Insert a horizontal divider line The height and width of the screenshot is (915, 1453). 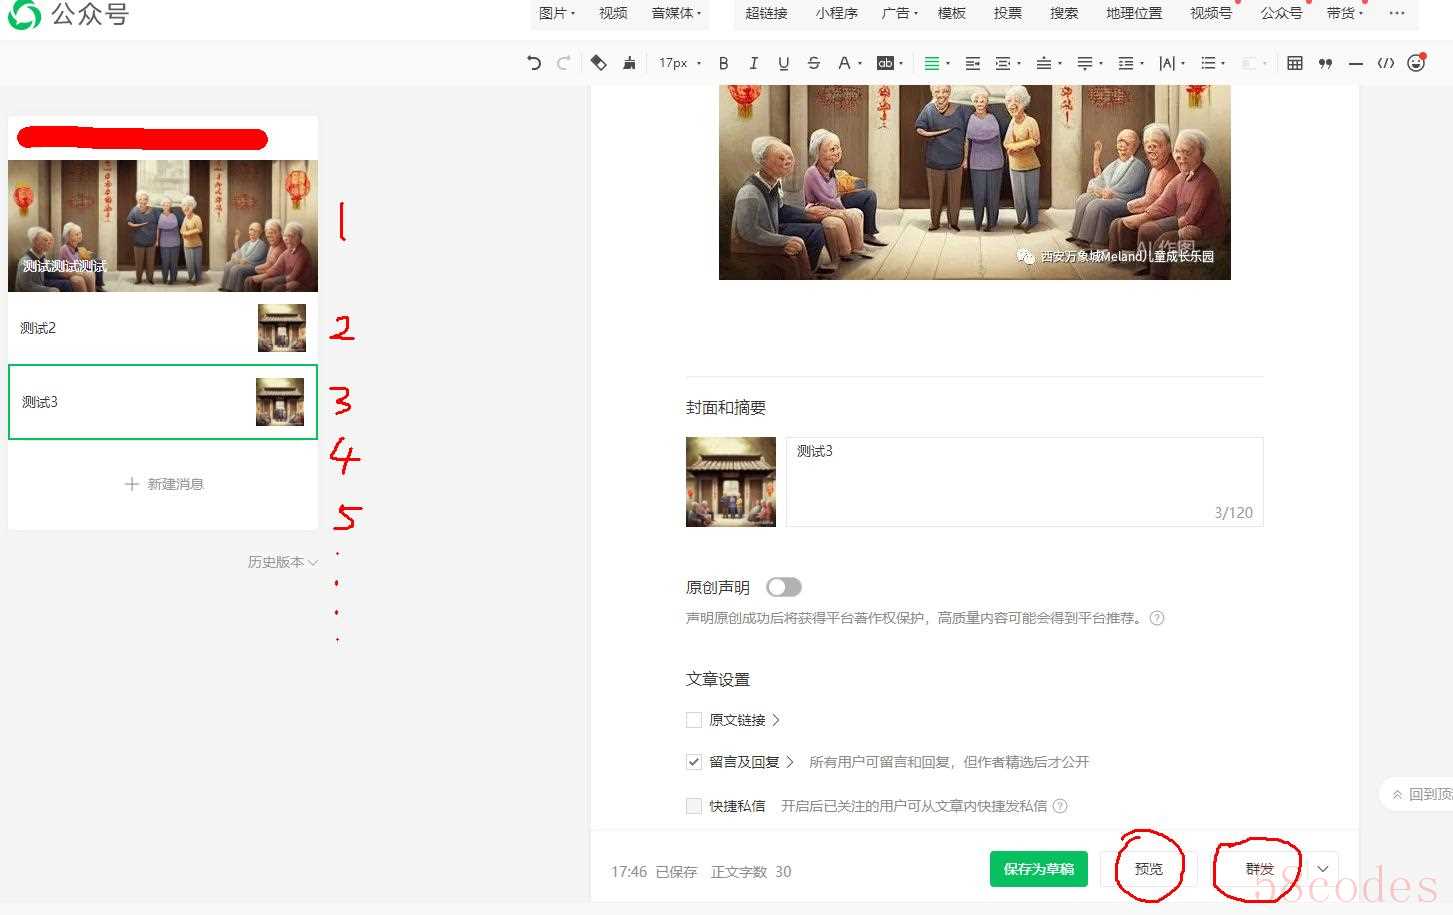coord(1355,63)
